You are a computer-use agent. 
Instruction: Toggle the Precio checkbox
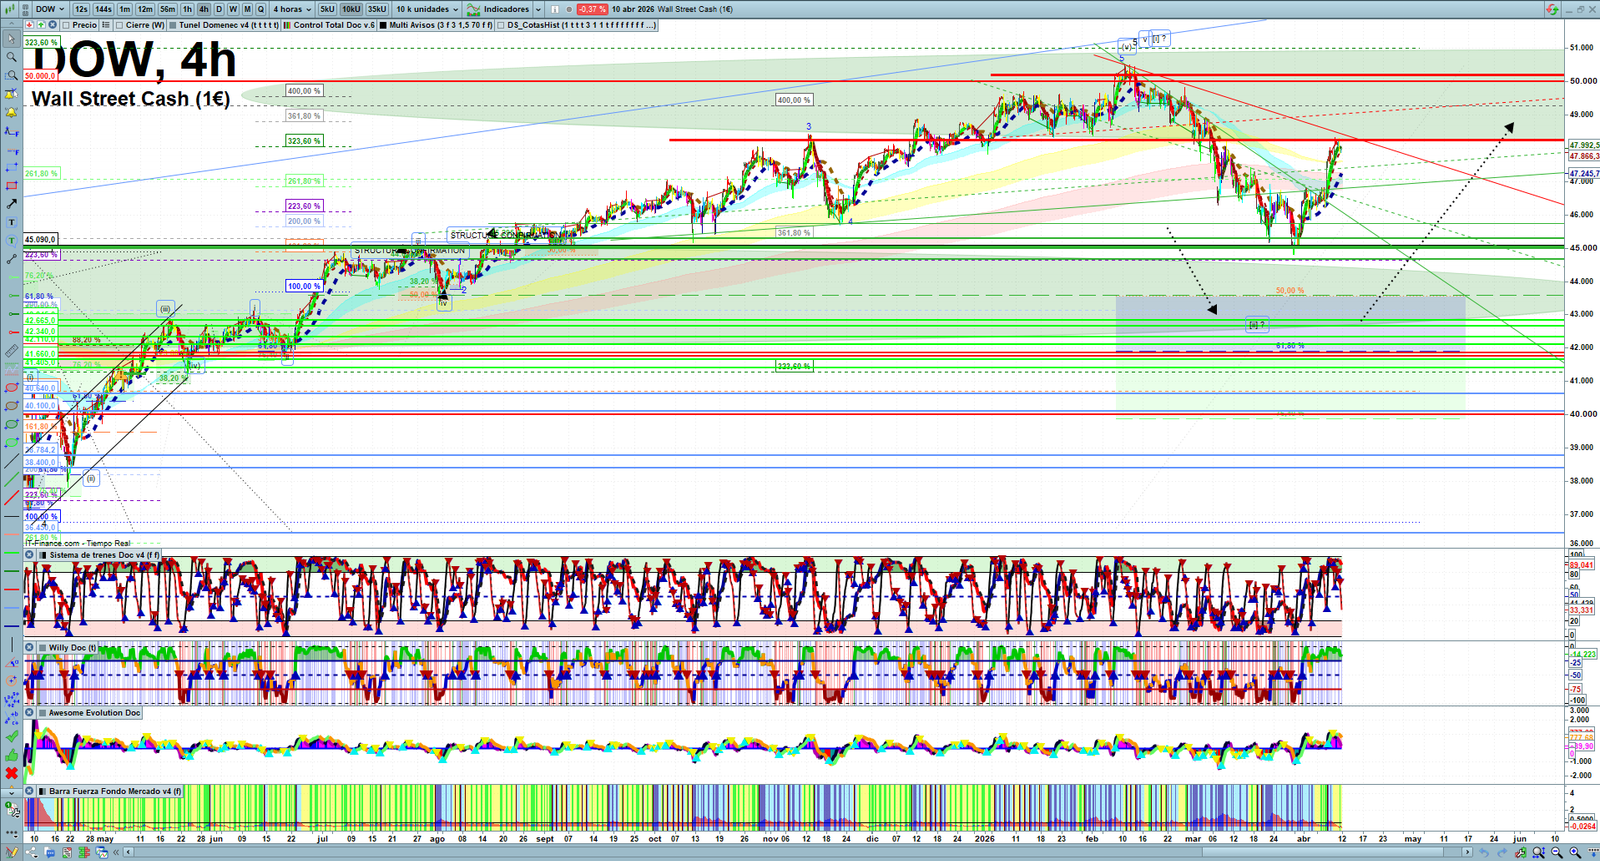[x=66, y=25]
